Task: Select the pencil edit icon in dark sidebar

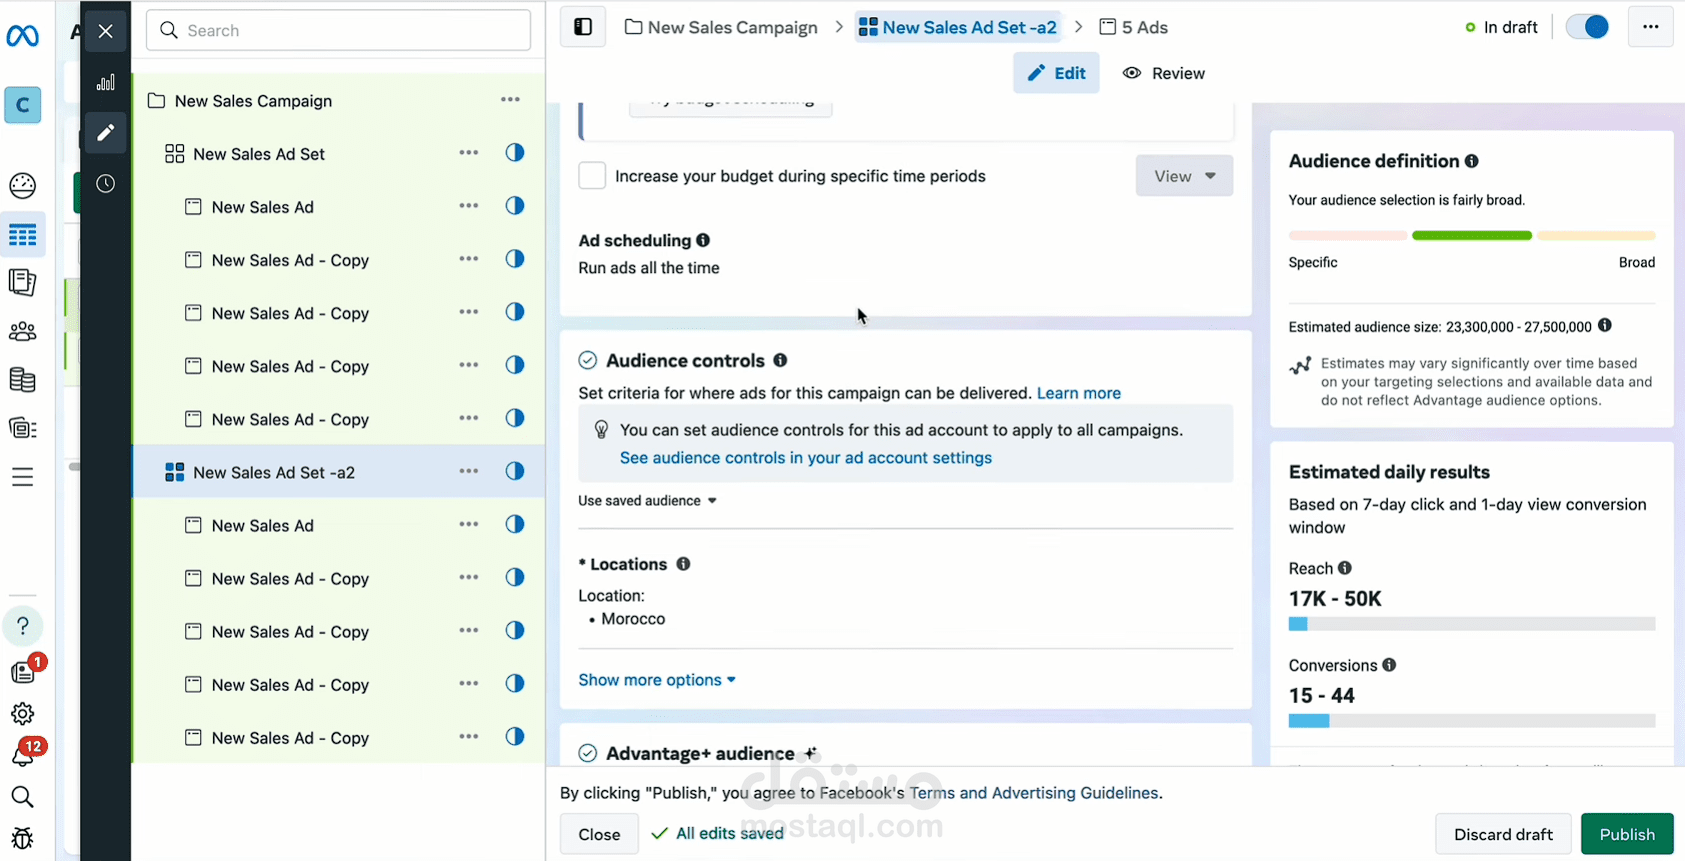Action: pyautogui.click(x=106, y=133)
